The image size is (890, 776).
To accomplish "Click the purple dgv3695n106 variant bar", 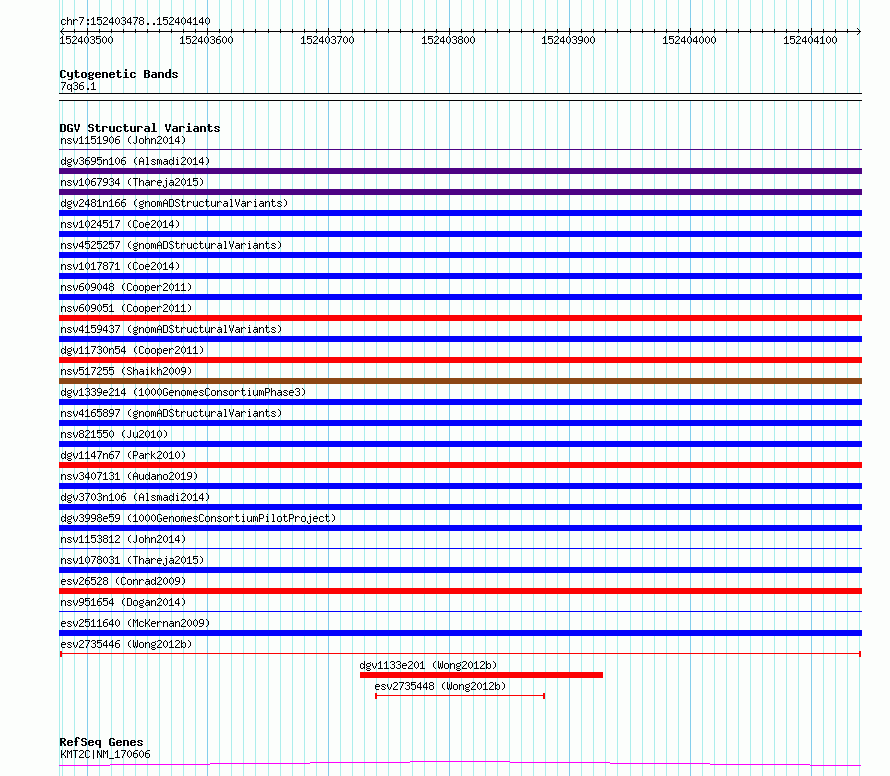I will (x=461, y=171).
